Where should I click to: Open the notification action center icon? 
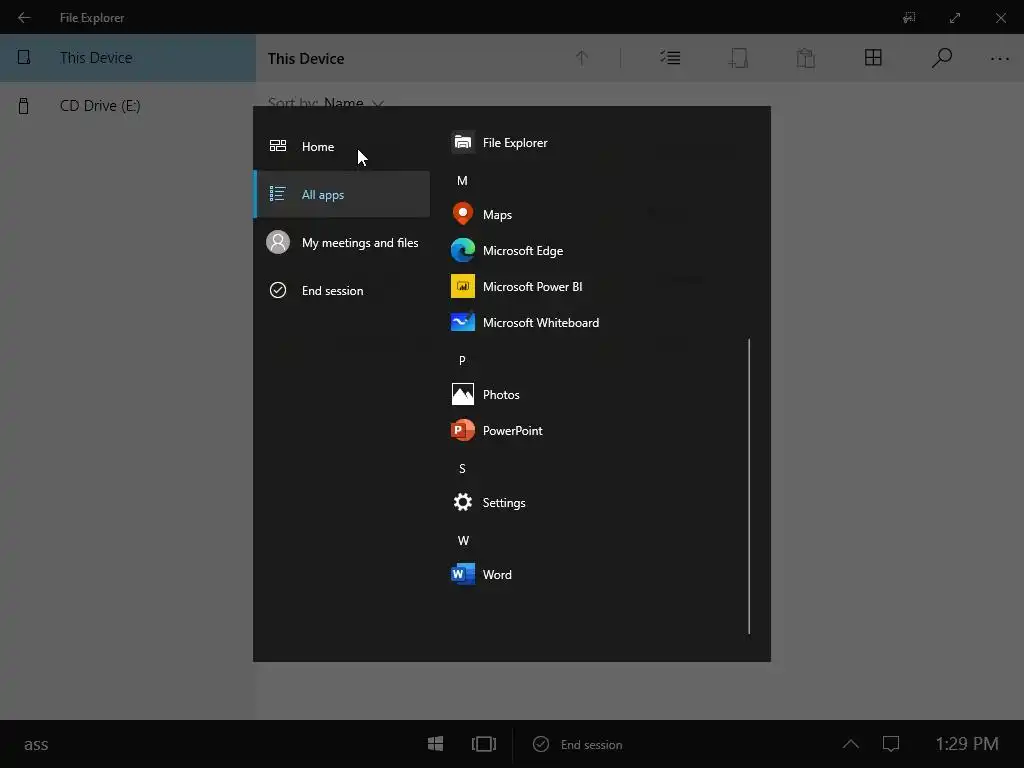pyautogui.click(x=891, y=744)
